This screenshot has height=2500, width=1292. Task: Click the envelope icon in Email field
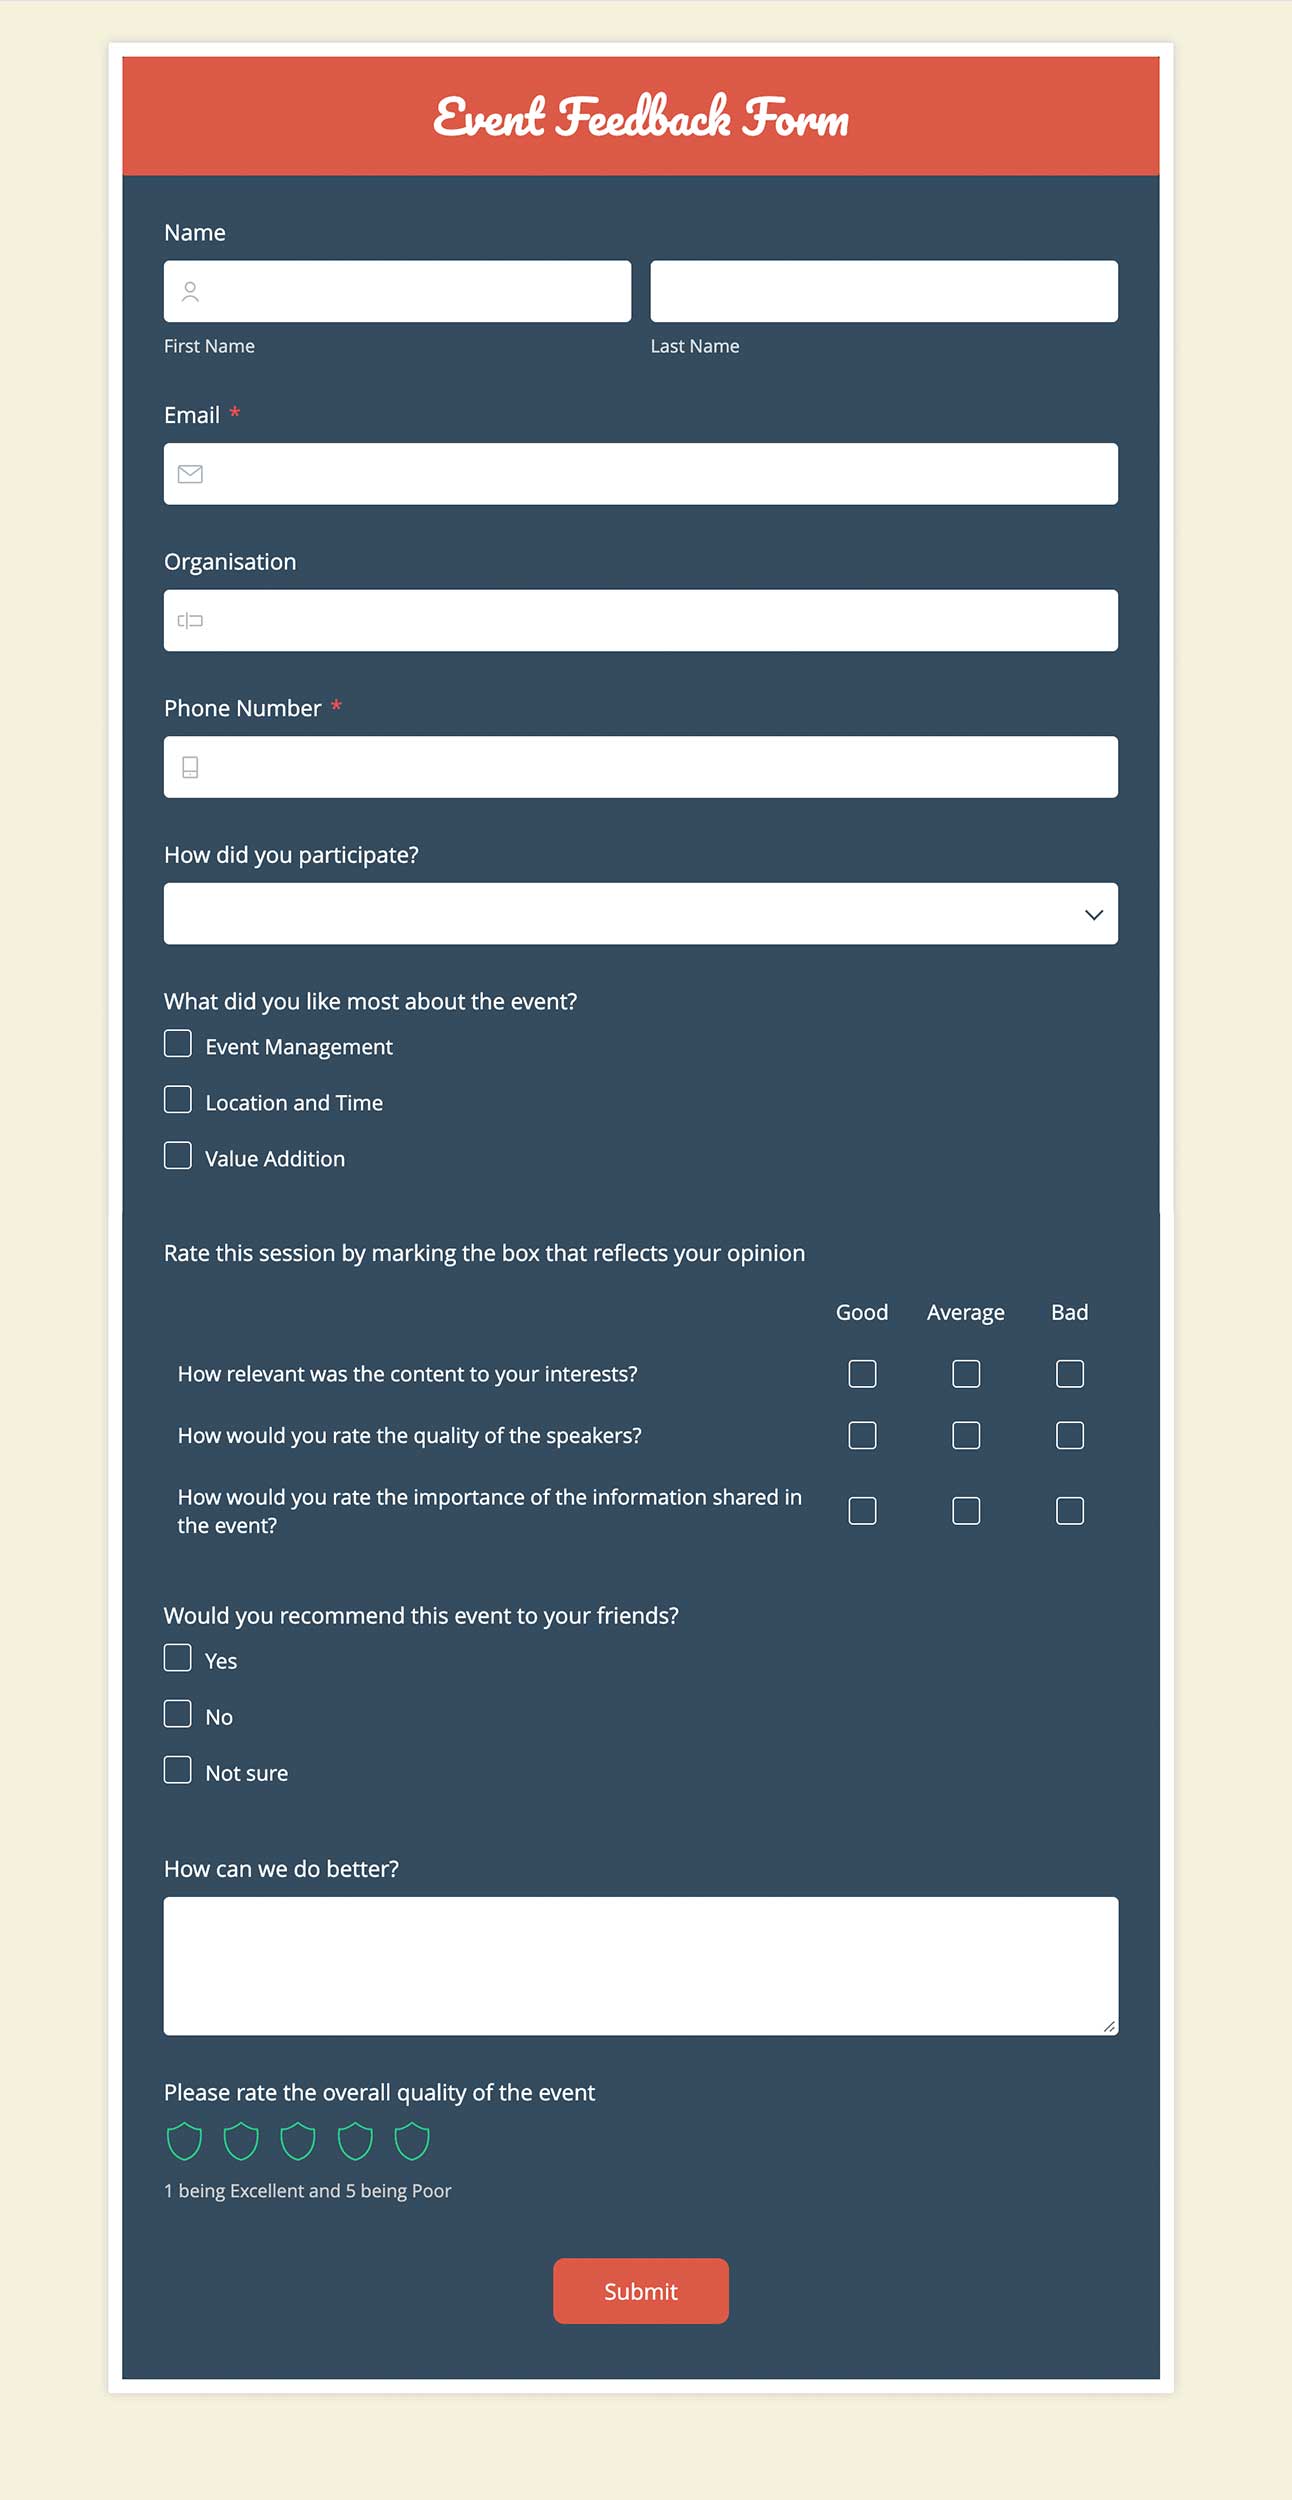pyautogui.click(x=190, y=474)
